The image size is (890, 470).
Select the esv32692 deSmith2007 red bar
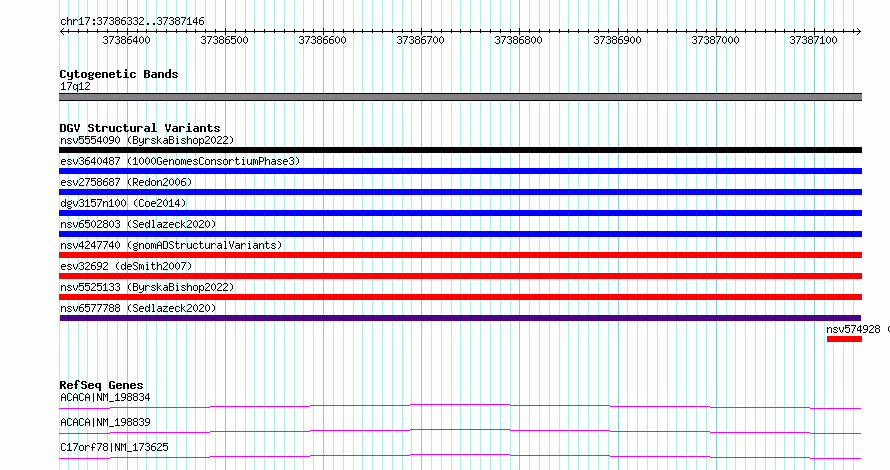pos(460,276)
